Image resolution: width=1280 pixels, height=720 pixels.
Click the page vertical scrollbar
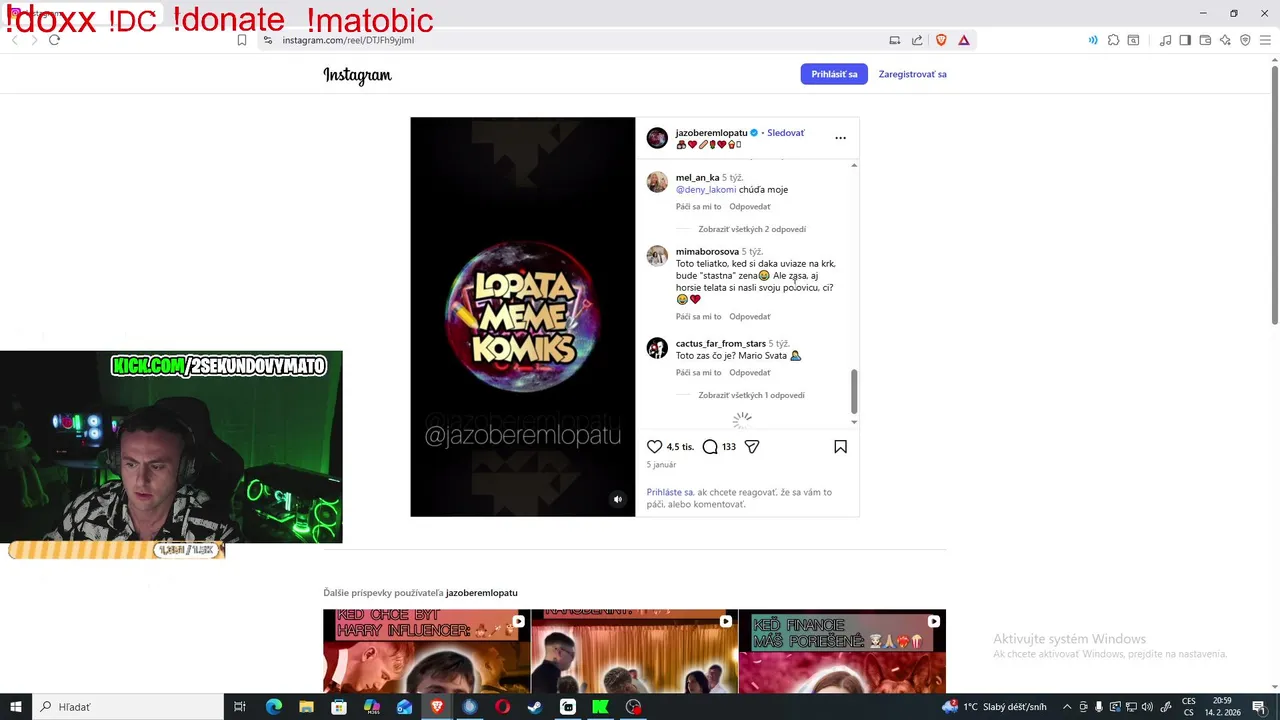point(1274,194)
